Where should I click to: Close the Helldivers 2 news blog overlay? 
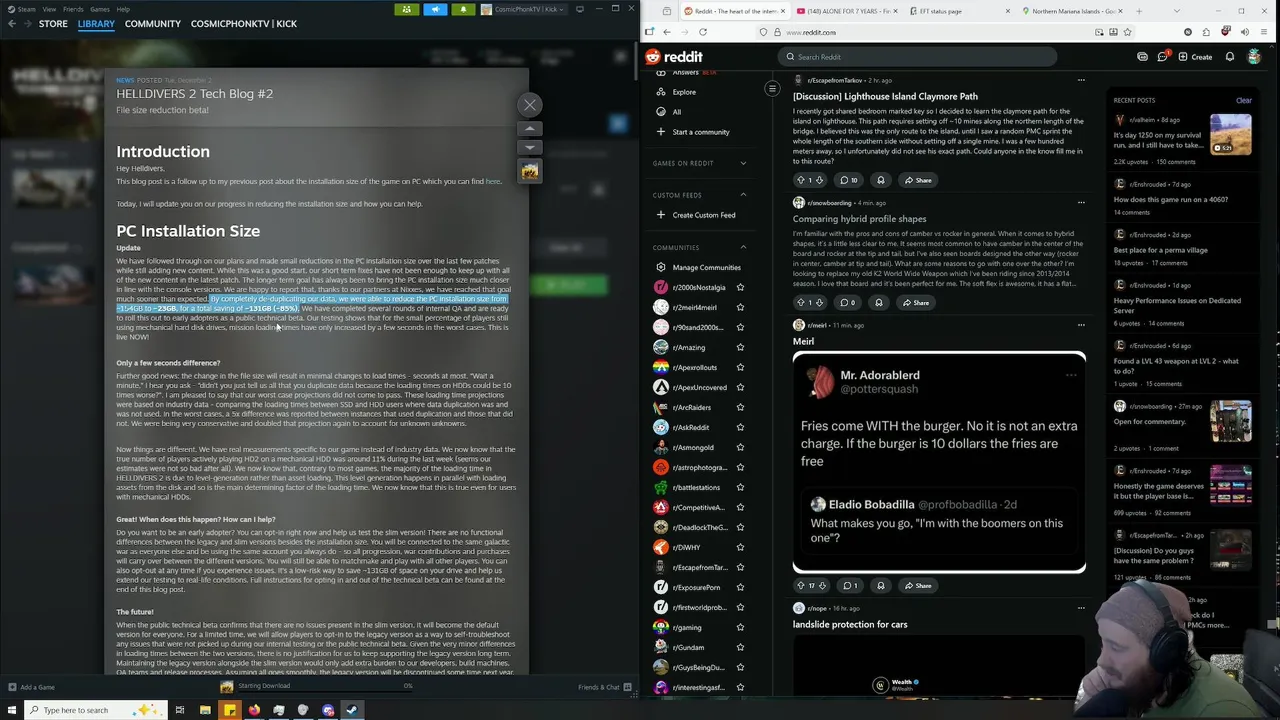[x=530, y=105]
